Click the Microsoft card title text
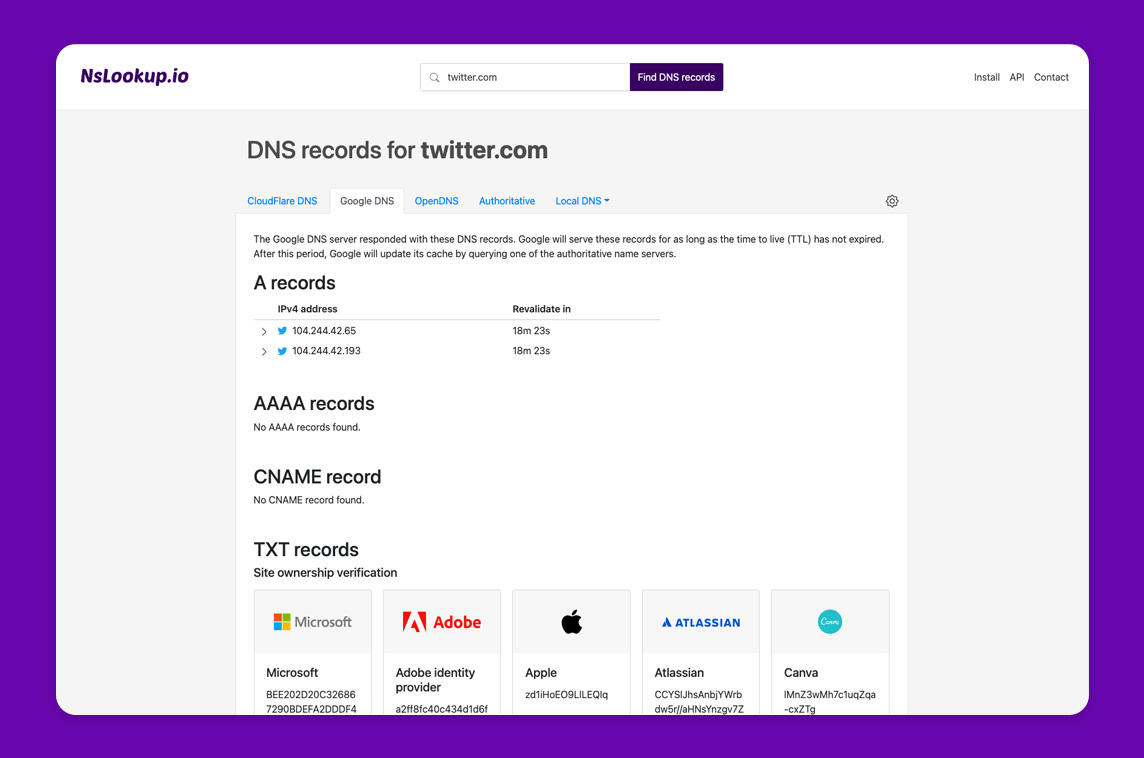The height and width of the screenshot is (758, 1144). point(292,673)
